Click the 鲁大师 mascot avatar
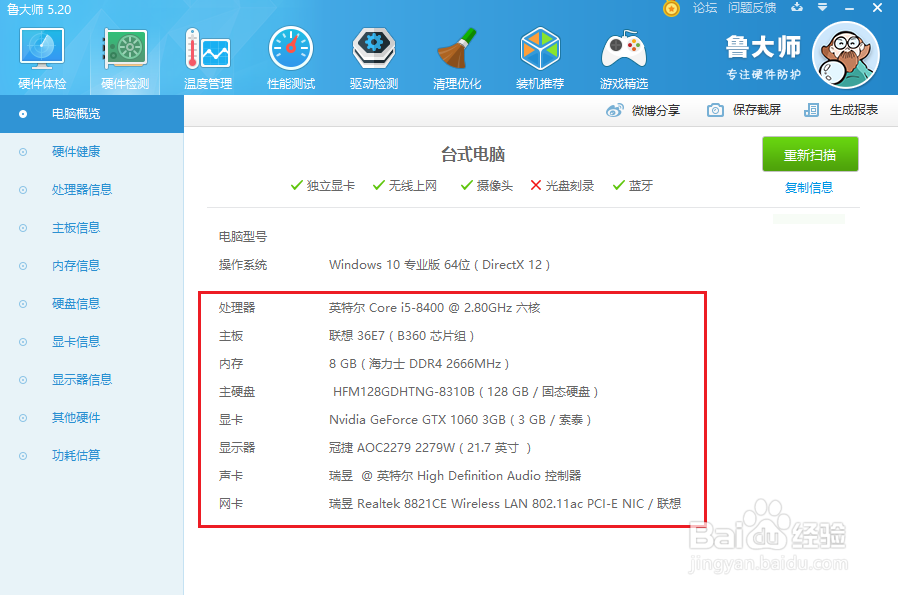 coord(846,55)
